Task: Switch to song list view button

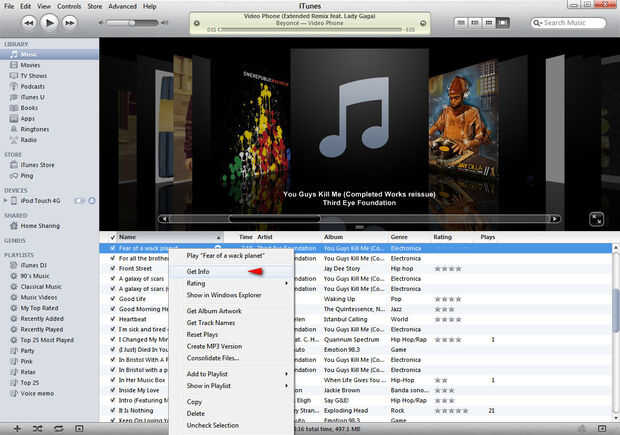Action: coord(461,23)
